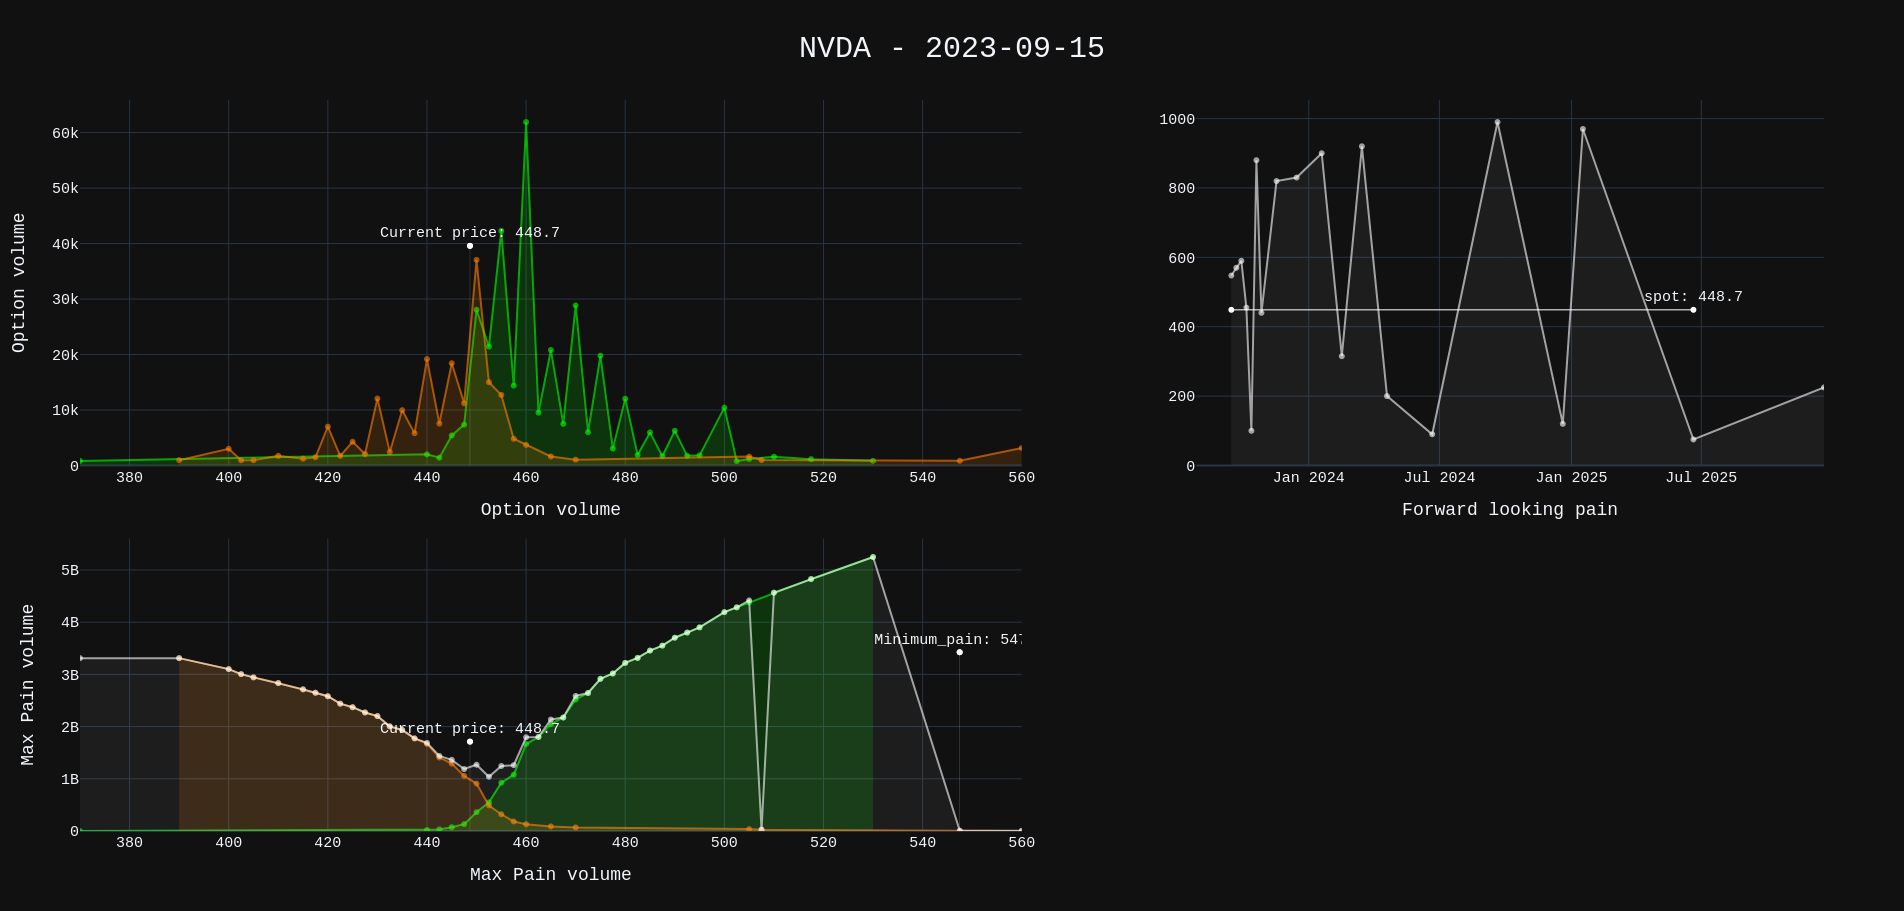Image resolution: width=1904 pixels, height=911 pixels.
Task: Click the Forward looking pain peak point just after Jan 2025
Action: point(1582,129)
